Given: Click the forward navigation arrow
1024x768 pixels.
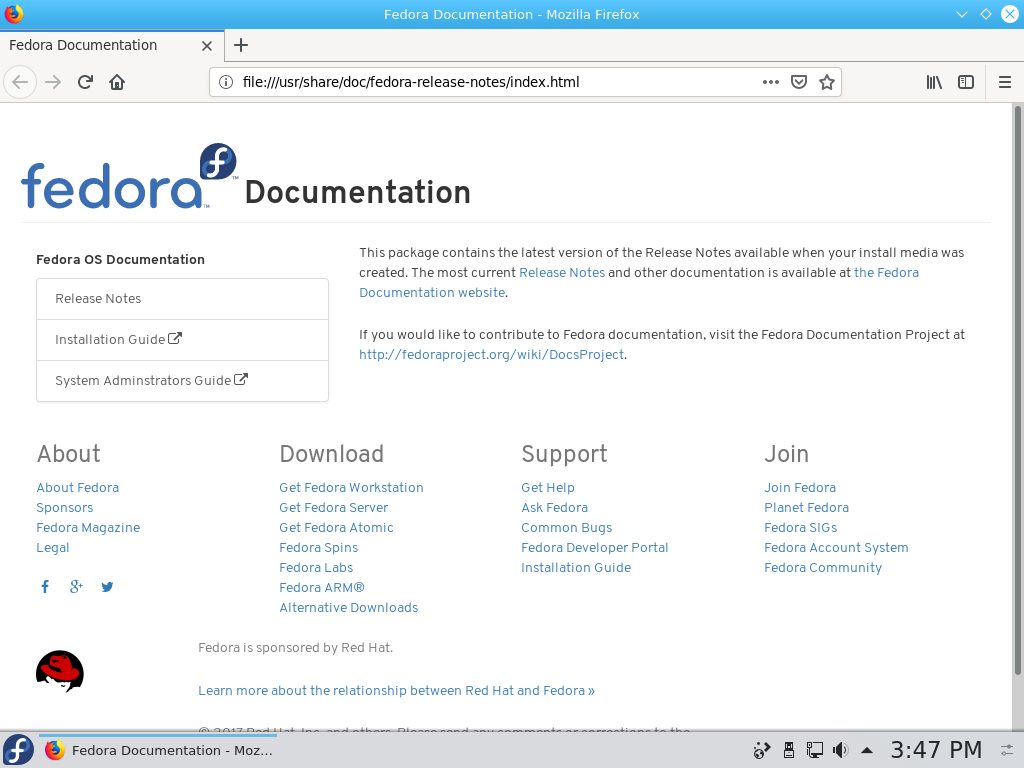Looking at the screenshot, I should [x=53, y=82].
